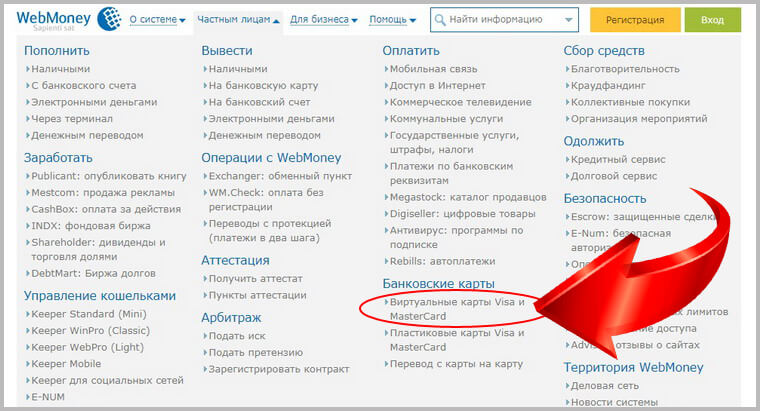Open the 'Вывести' section heading
760x411 pixels.
tap(227, 50)
